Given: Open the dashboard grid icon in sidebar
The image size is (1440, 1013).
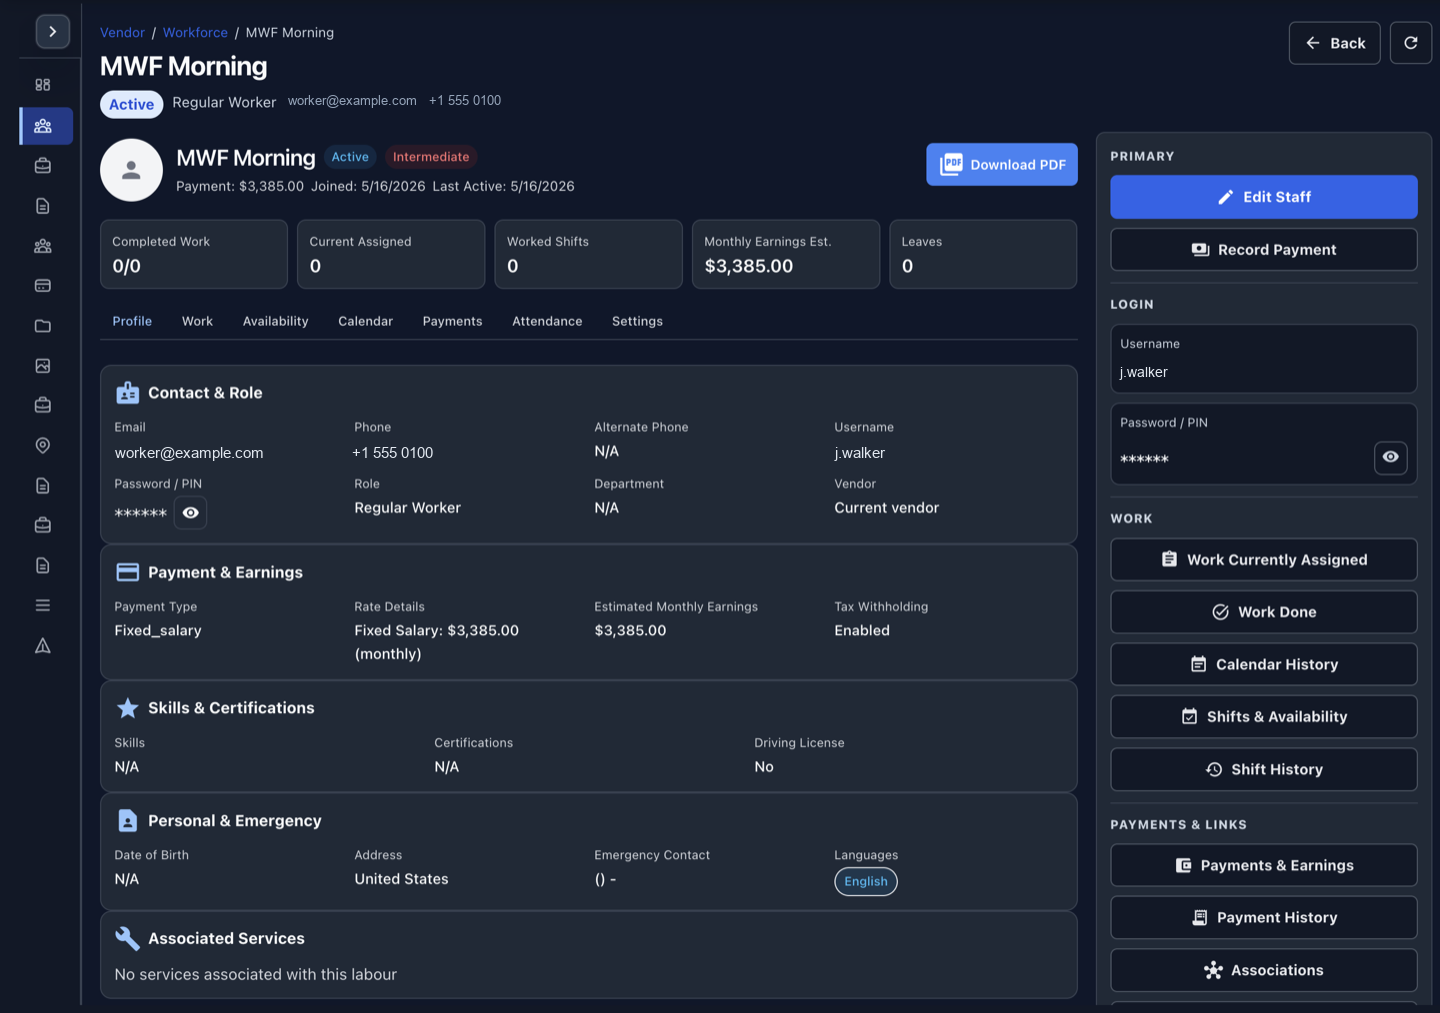Looking at the screenshot, I should (x=43, y=85).
